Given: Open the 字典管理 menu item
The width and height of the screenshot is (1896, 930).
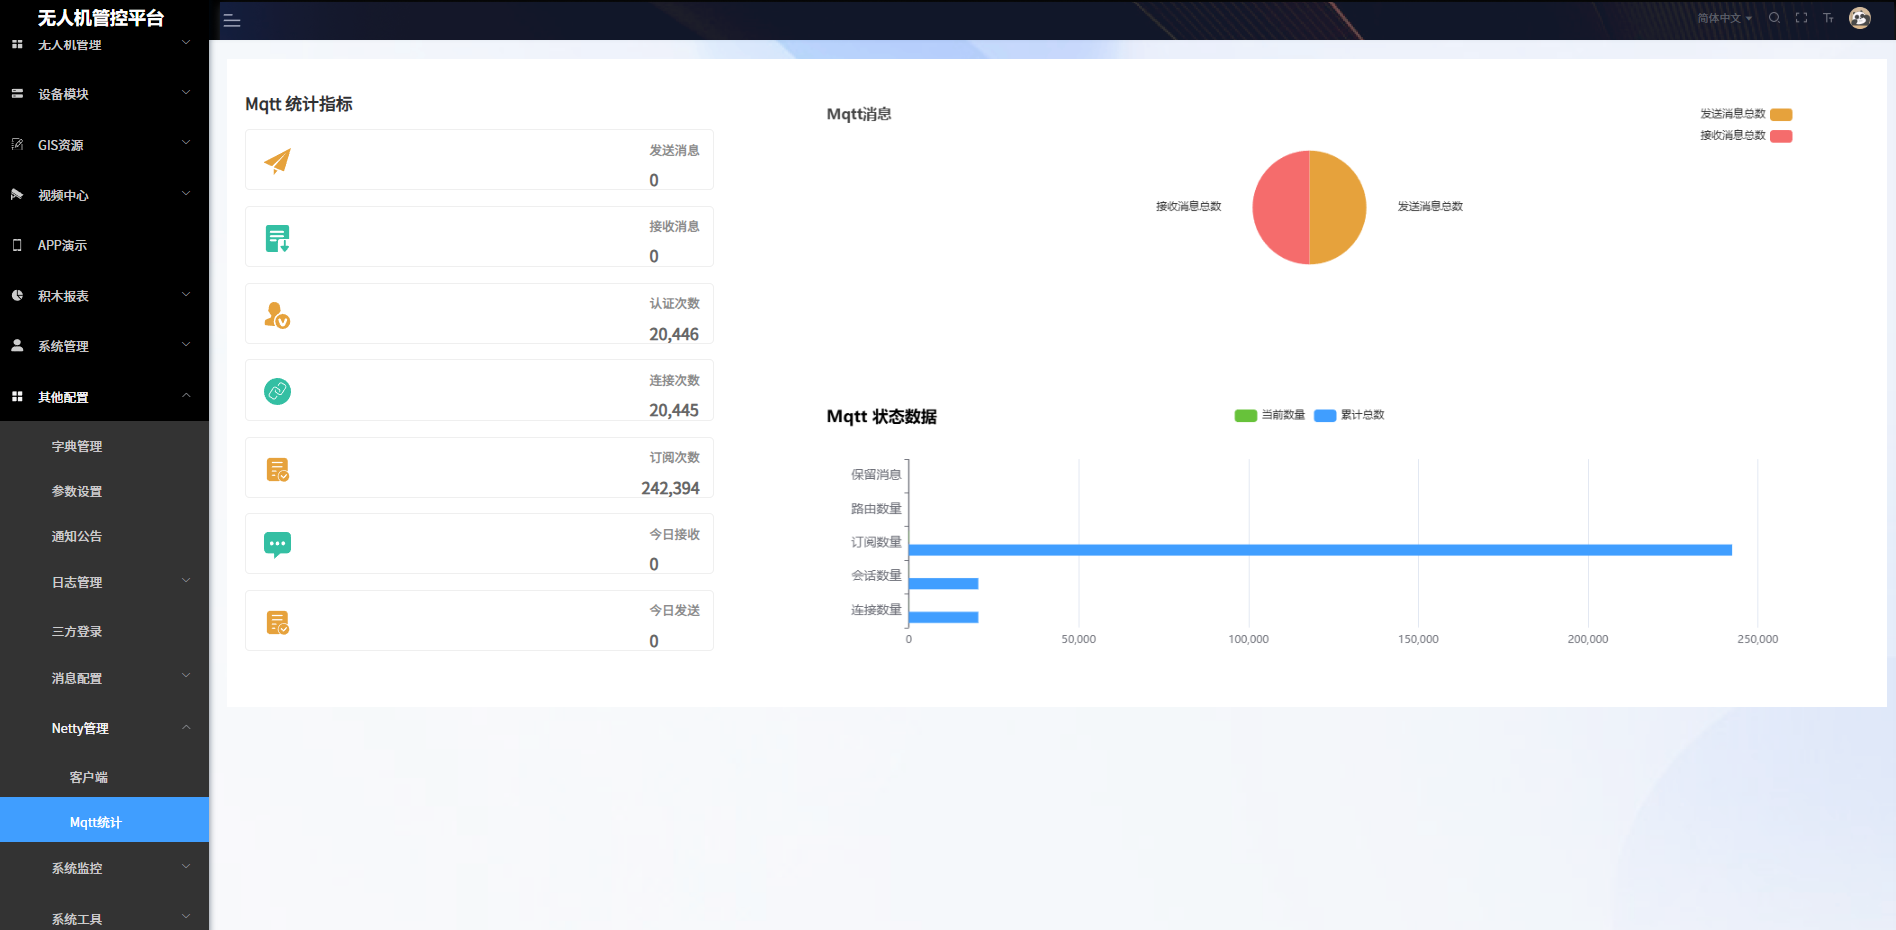Looking at the screenshot, I should pos(77,446).
